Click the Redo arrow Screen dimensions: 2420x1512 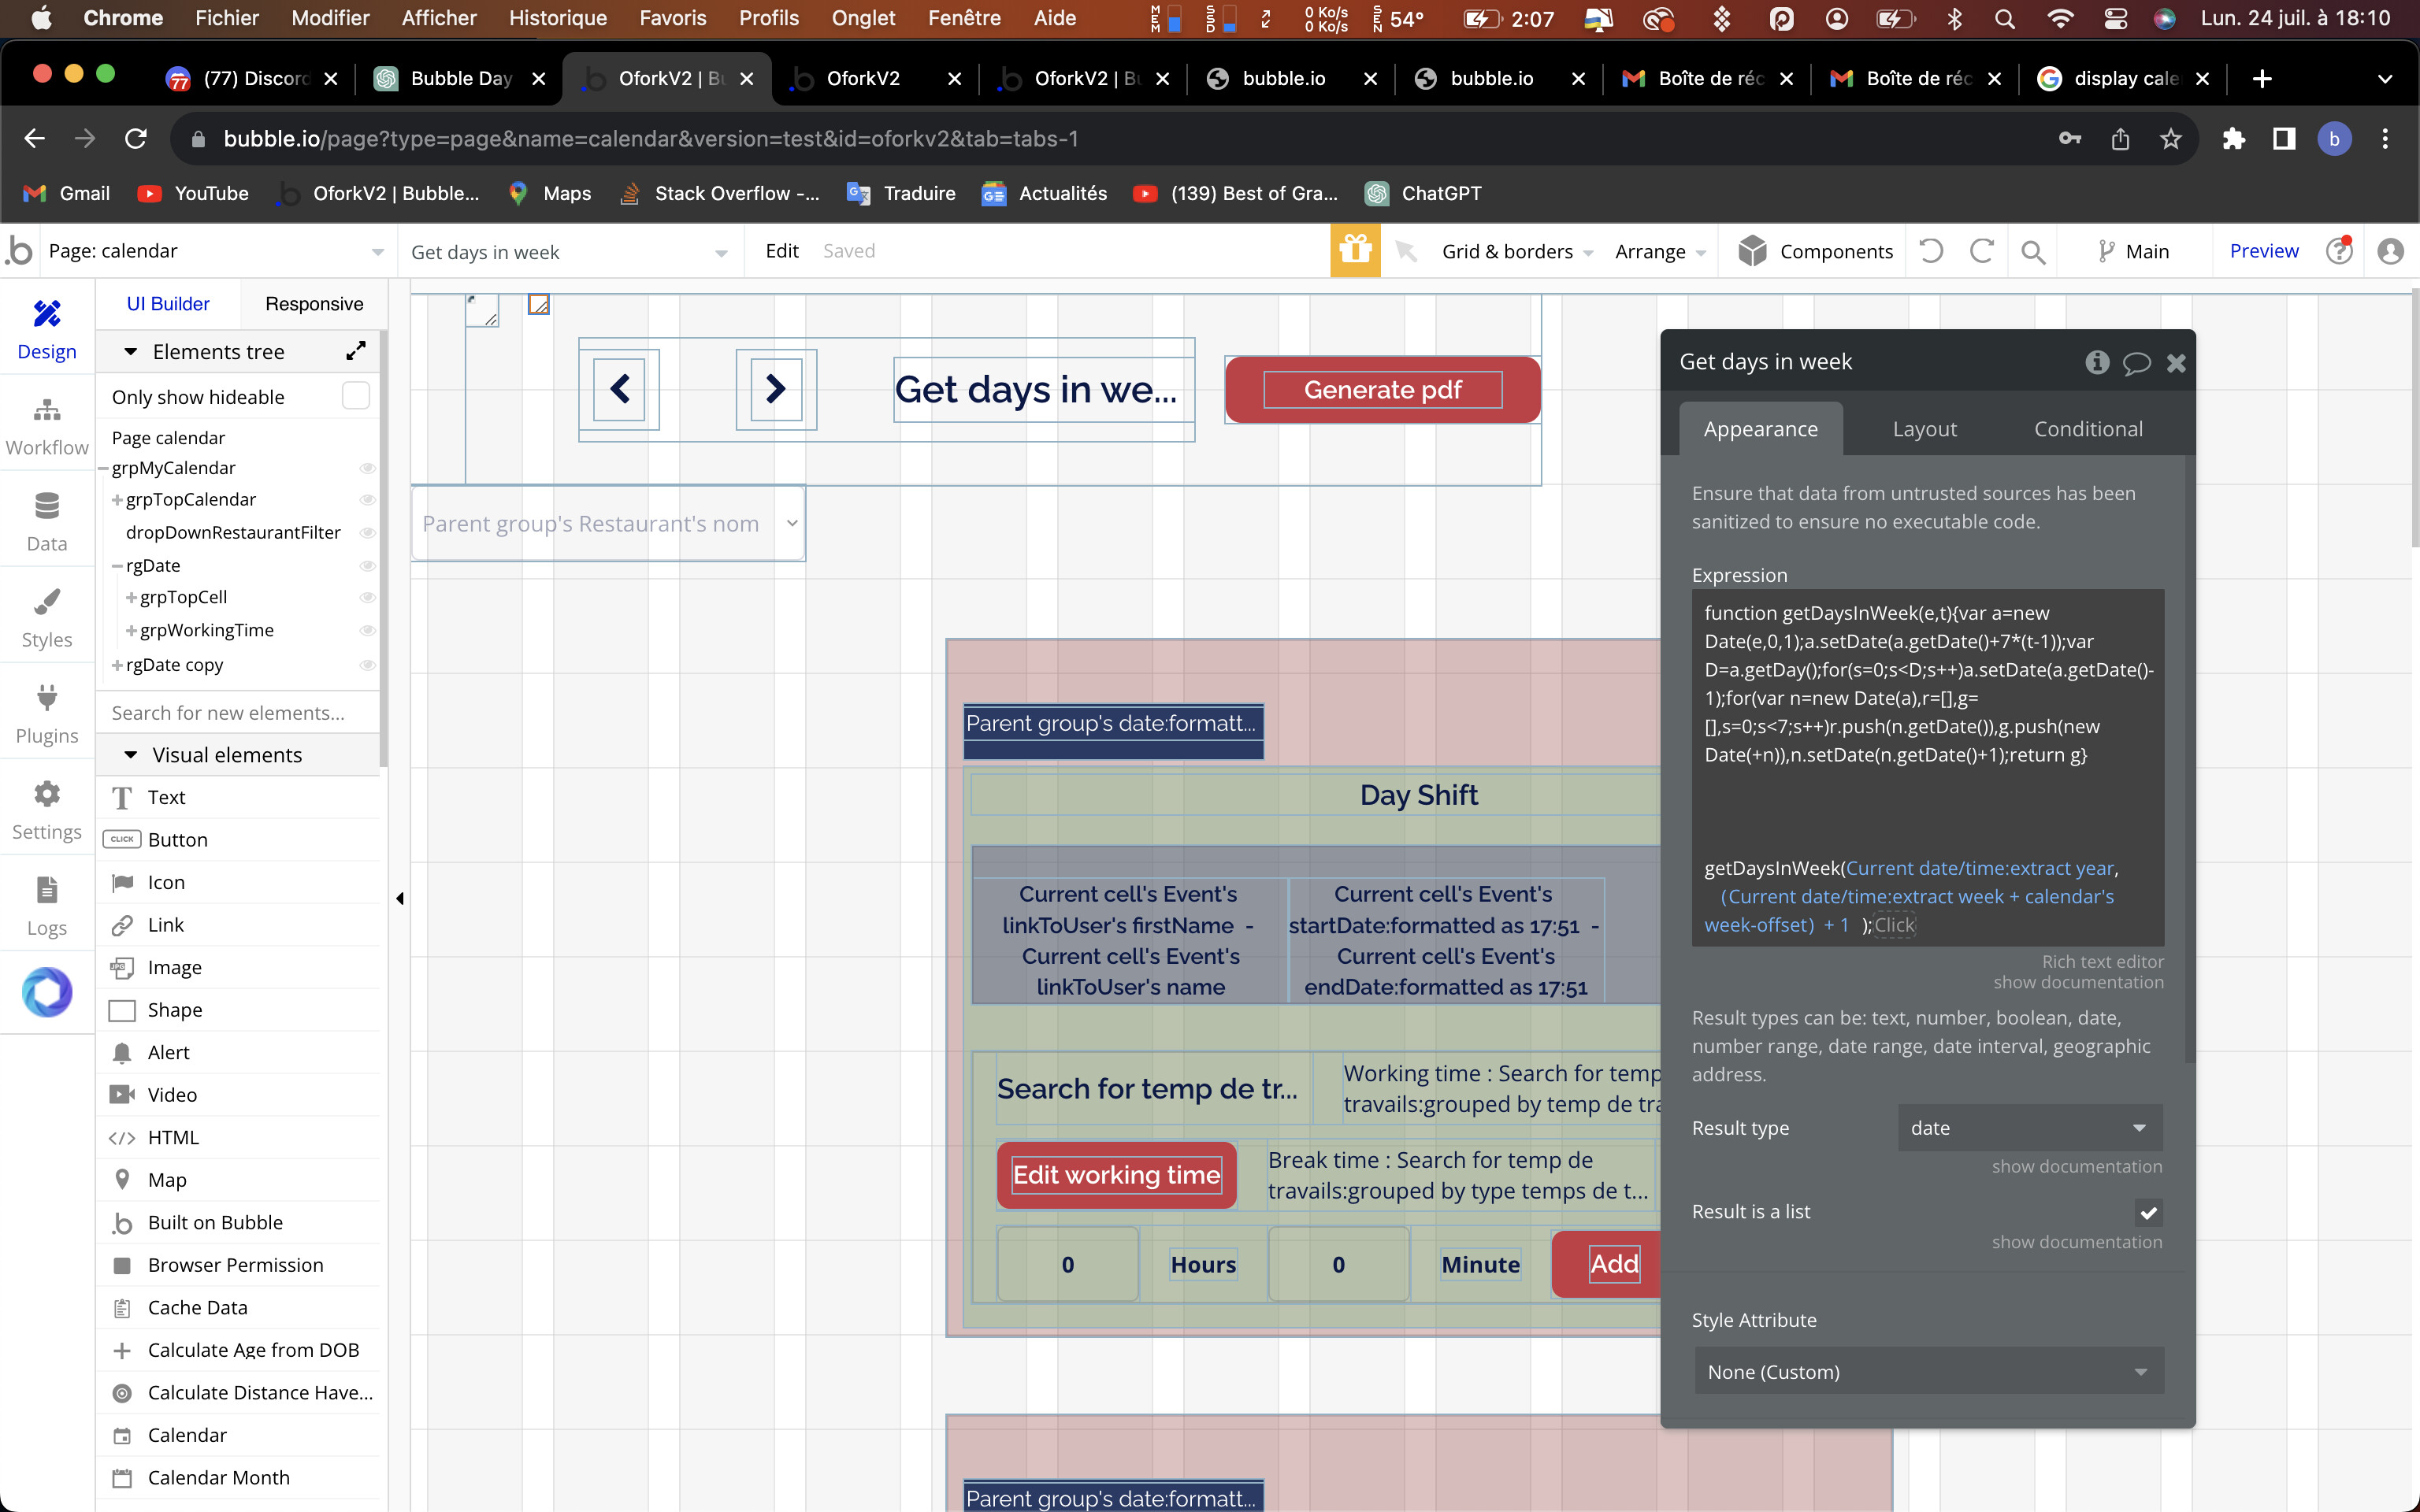1982,251
